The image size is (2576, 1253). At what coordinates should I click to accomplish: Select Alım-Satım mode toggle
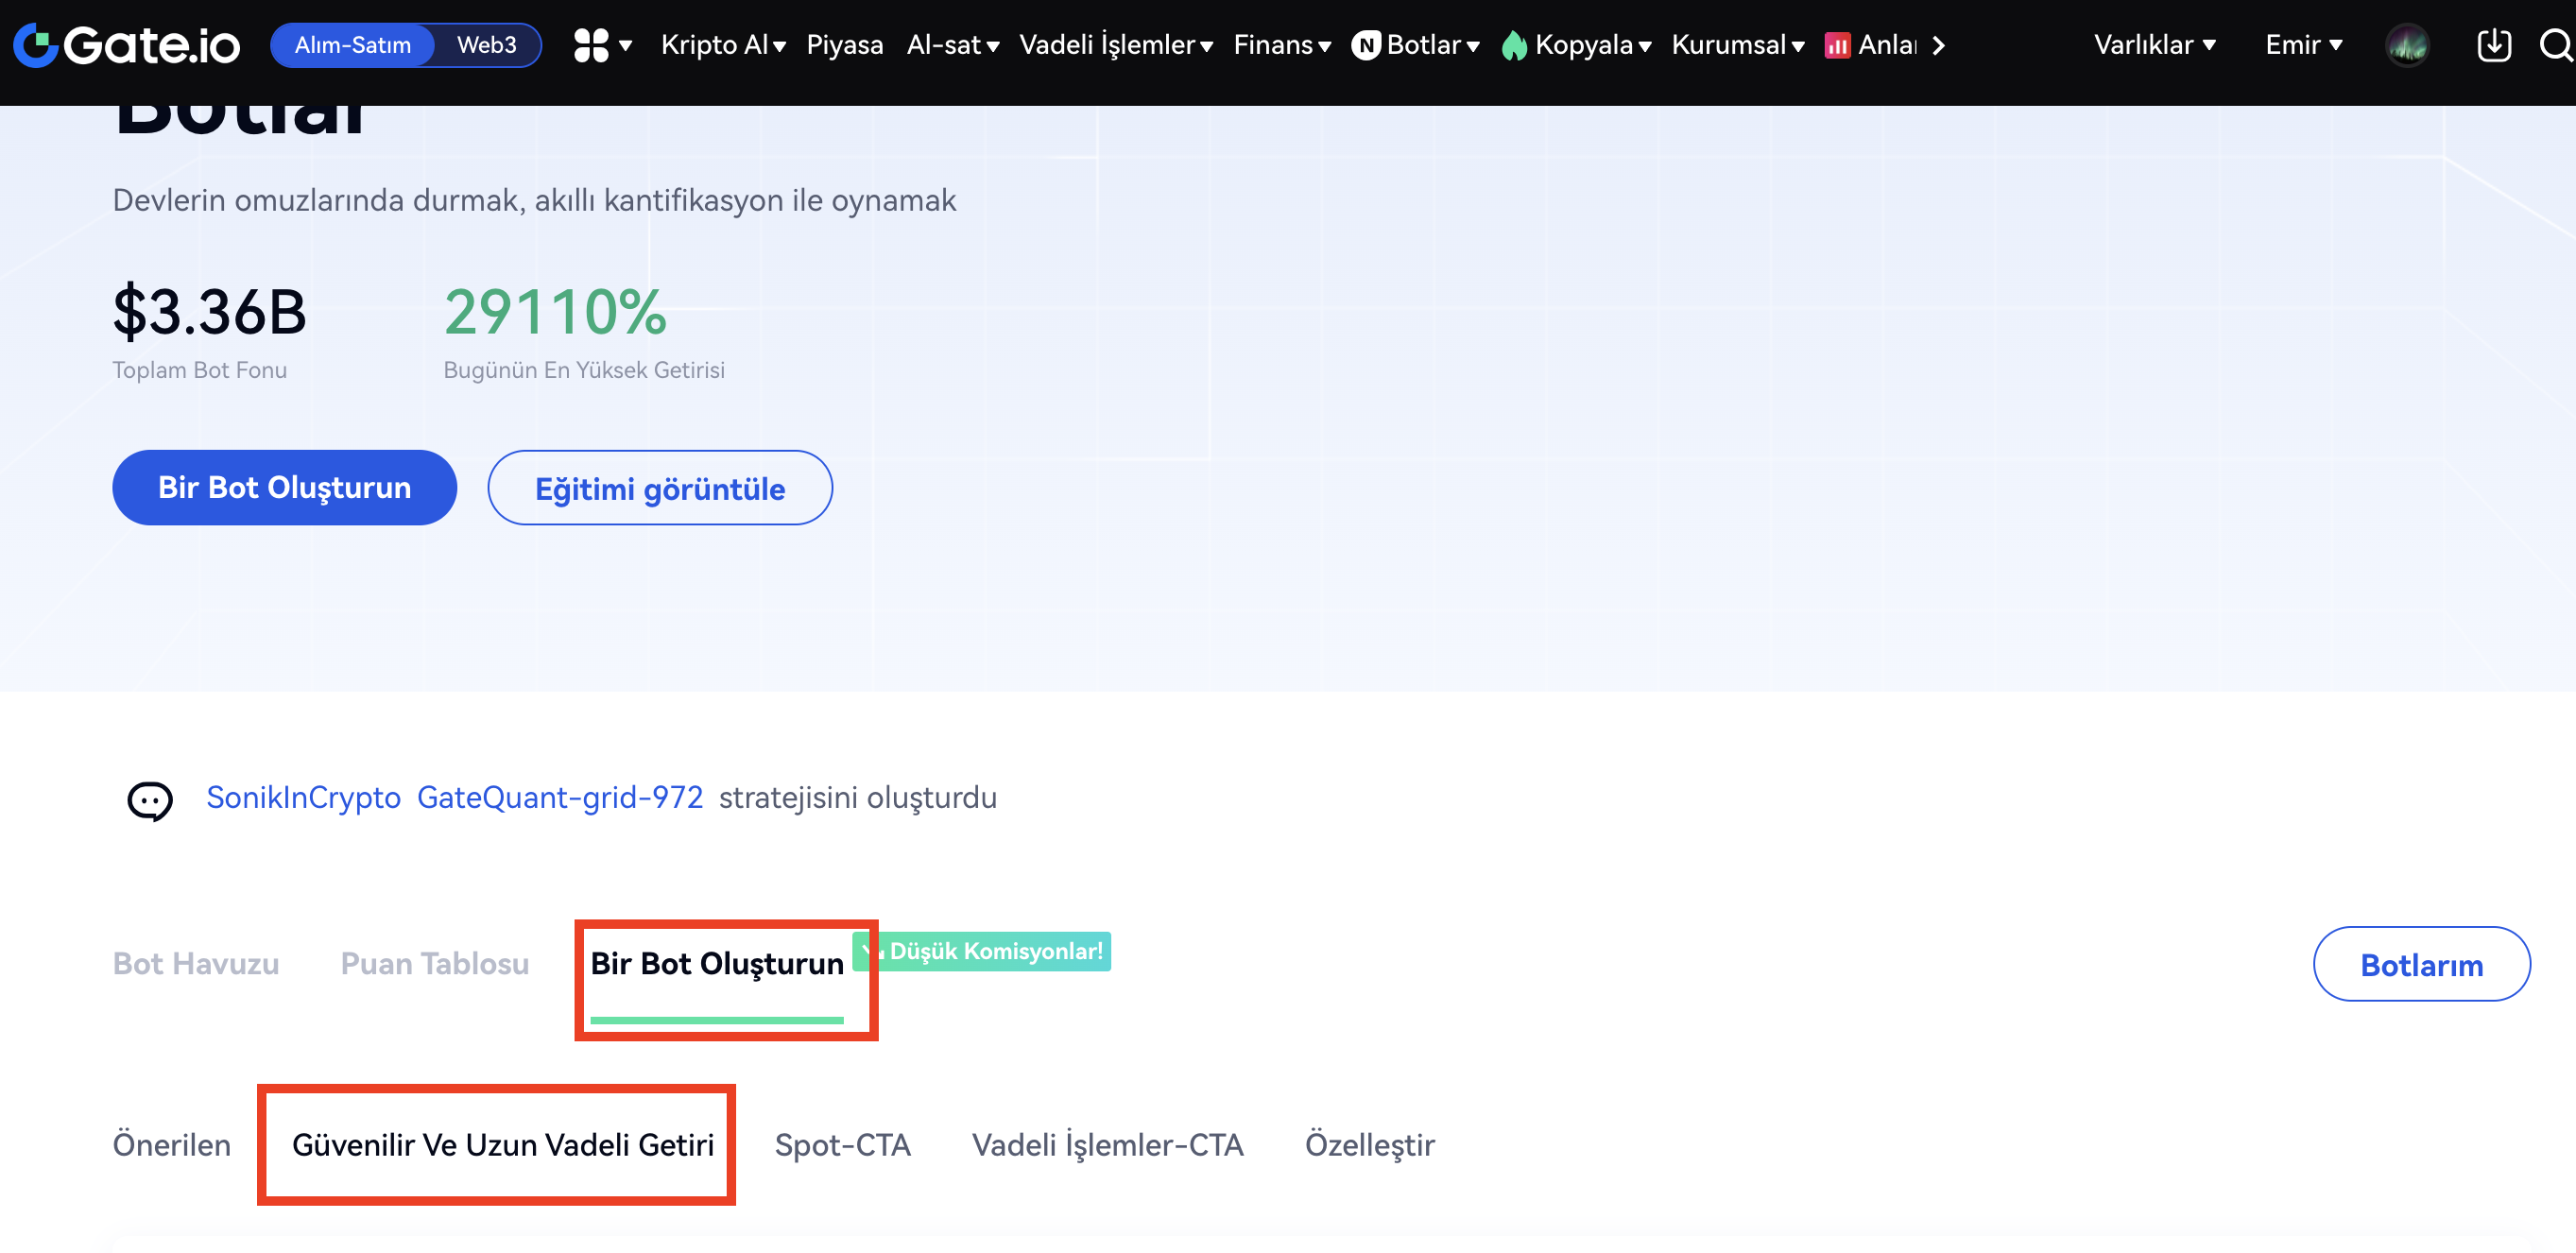(x=353, y=45)
